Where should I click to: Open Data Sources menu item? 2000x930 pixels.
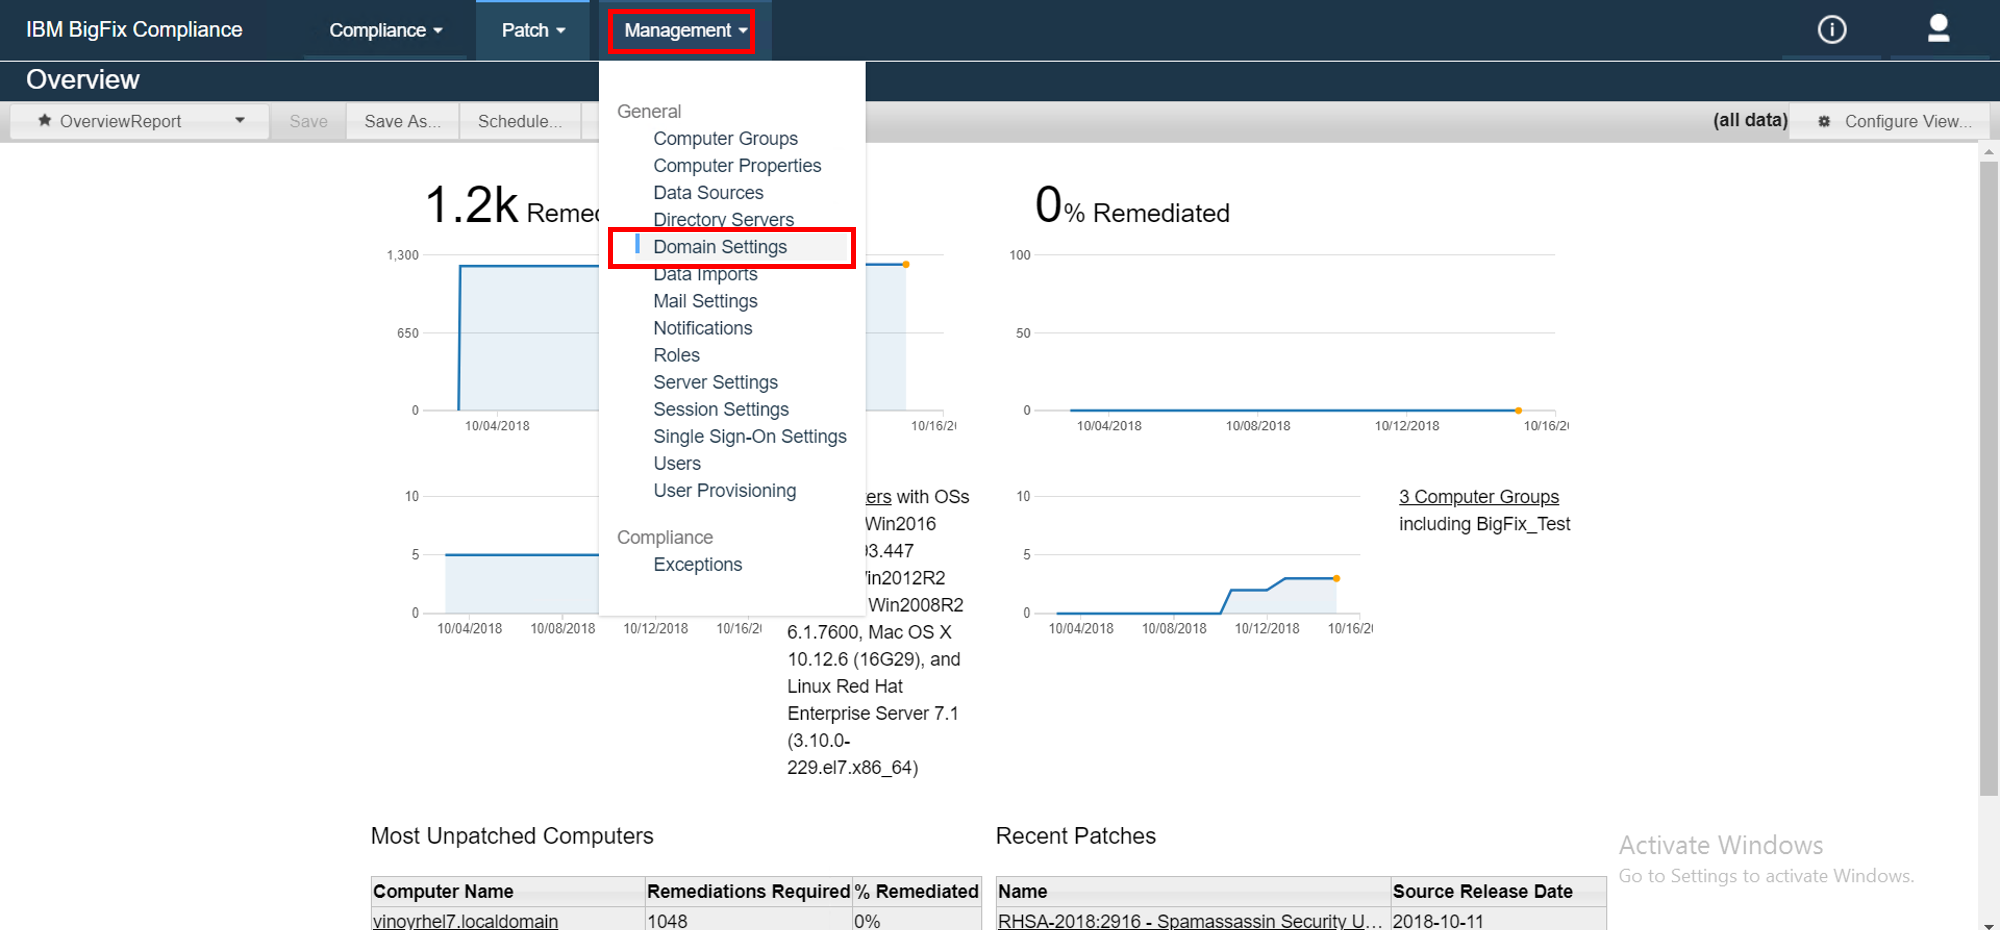point(708,192)
